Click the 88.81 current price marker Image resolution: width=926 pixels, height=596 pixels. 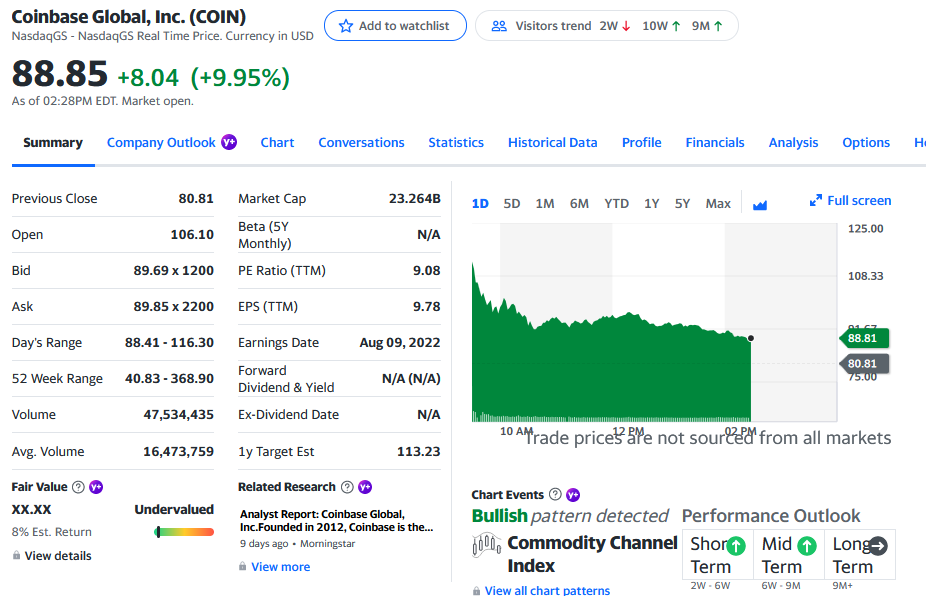(x=863, y=338)
